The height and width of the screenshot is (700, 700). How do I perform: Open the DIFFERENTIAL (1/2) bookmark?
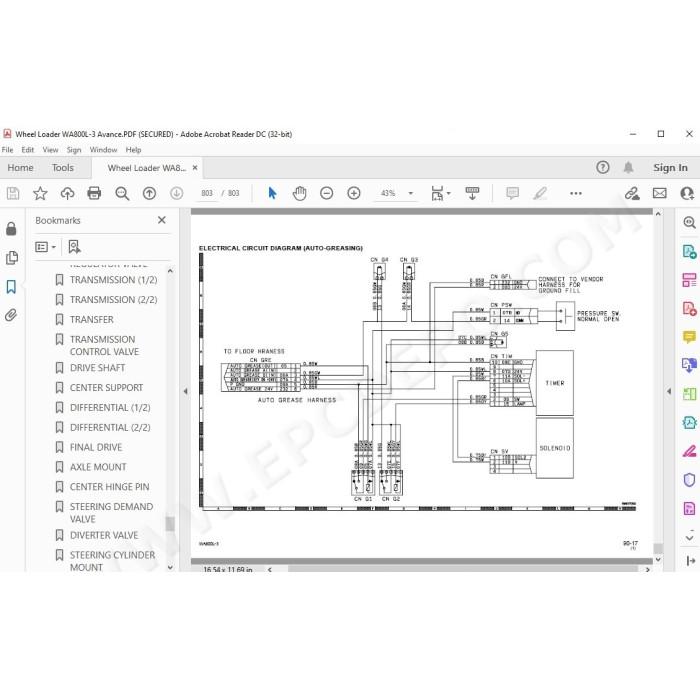coord(110,408)
